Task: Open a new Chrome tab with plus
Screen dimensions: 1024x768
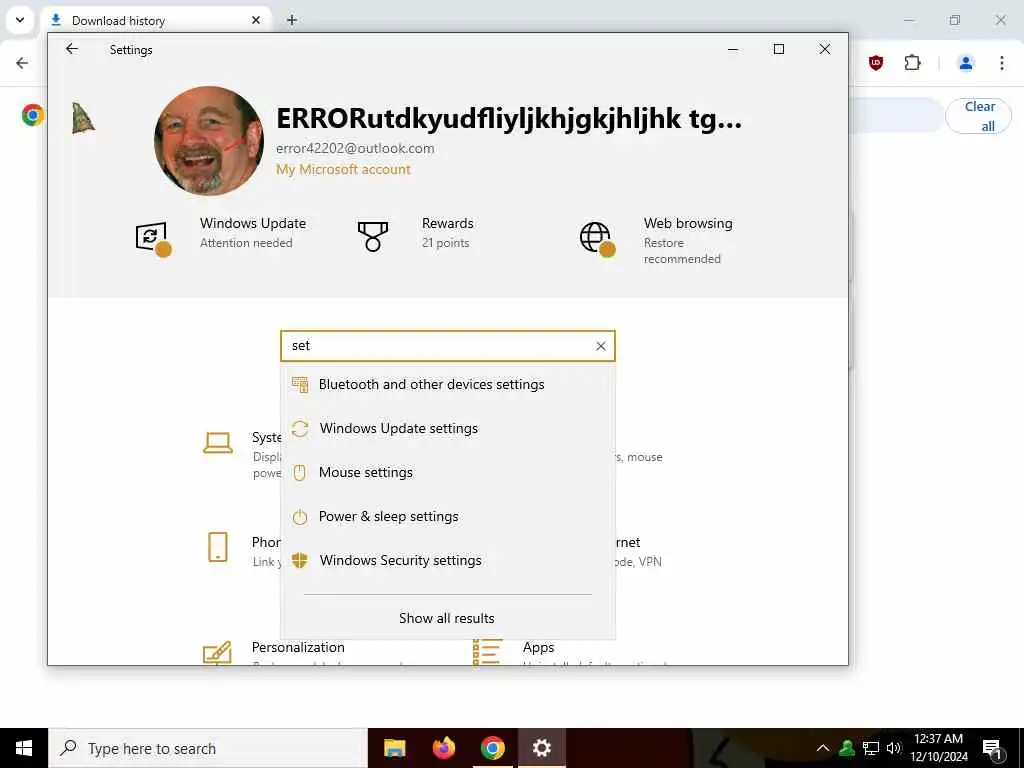Action: (x=292, y=20)
